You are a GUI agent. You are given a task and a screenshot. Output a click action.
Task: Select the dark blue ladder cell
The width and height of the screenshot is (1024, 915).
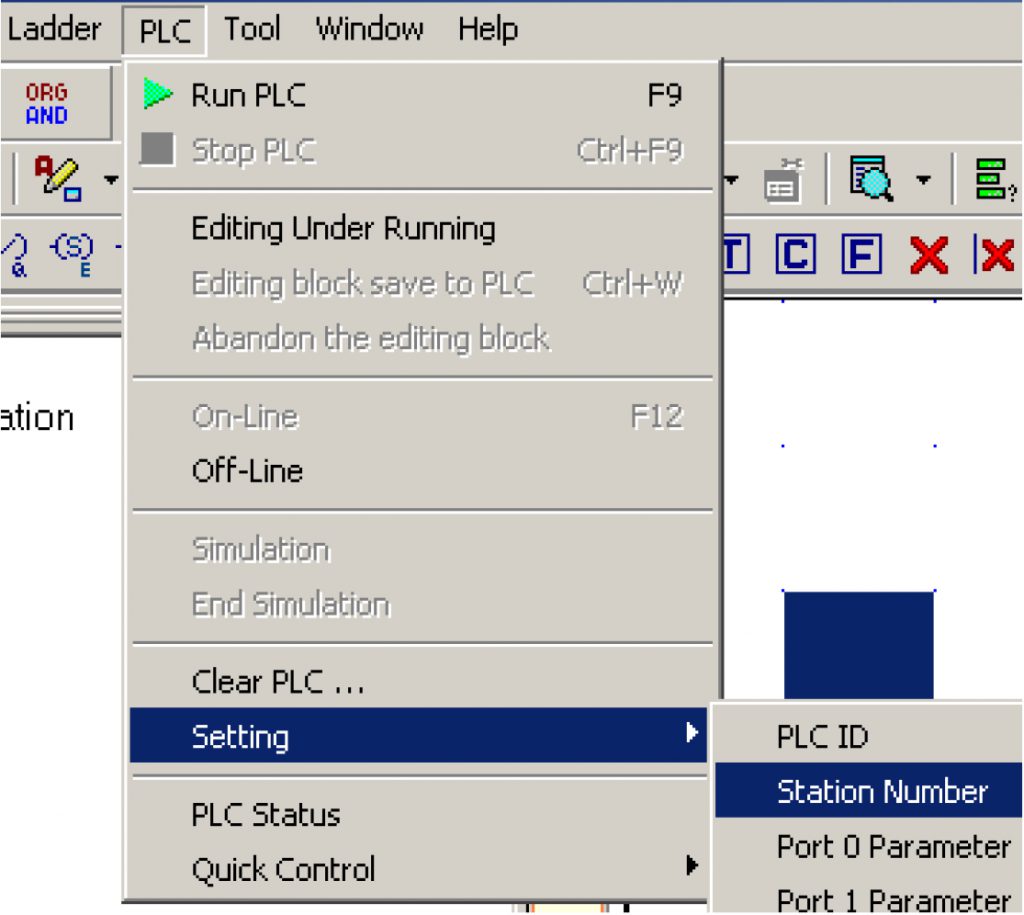tap(858, 645)
